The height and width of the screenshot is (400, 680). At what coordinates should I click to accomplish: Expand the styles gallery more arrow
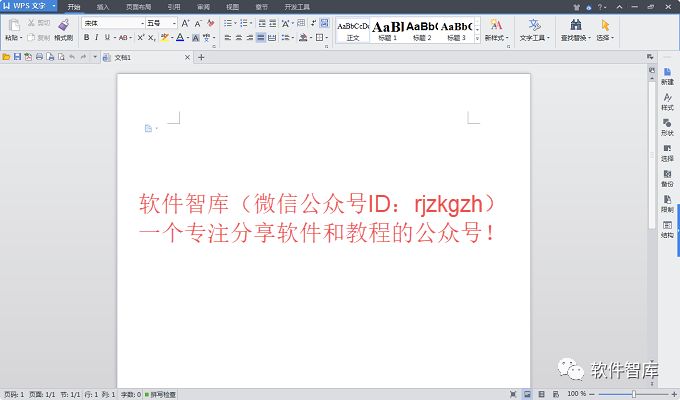coord(477,39)
